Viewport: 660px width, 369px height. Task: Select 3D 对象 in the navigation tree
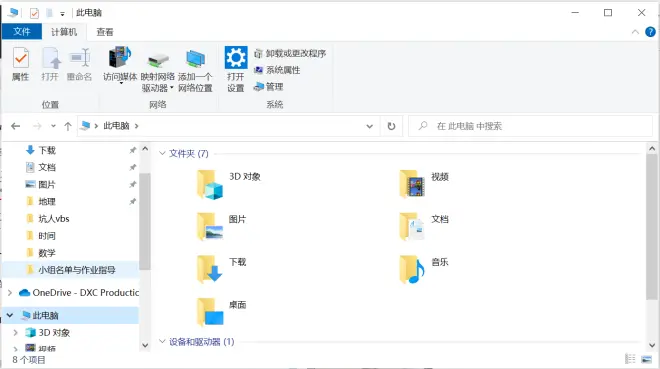pyautogui.click(x=48, y=332)
